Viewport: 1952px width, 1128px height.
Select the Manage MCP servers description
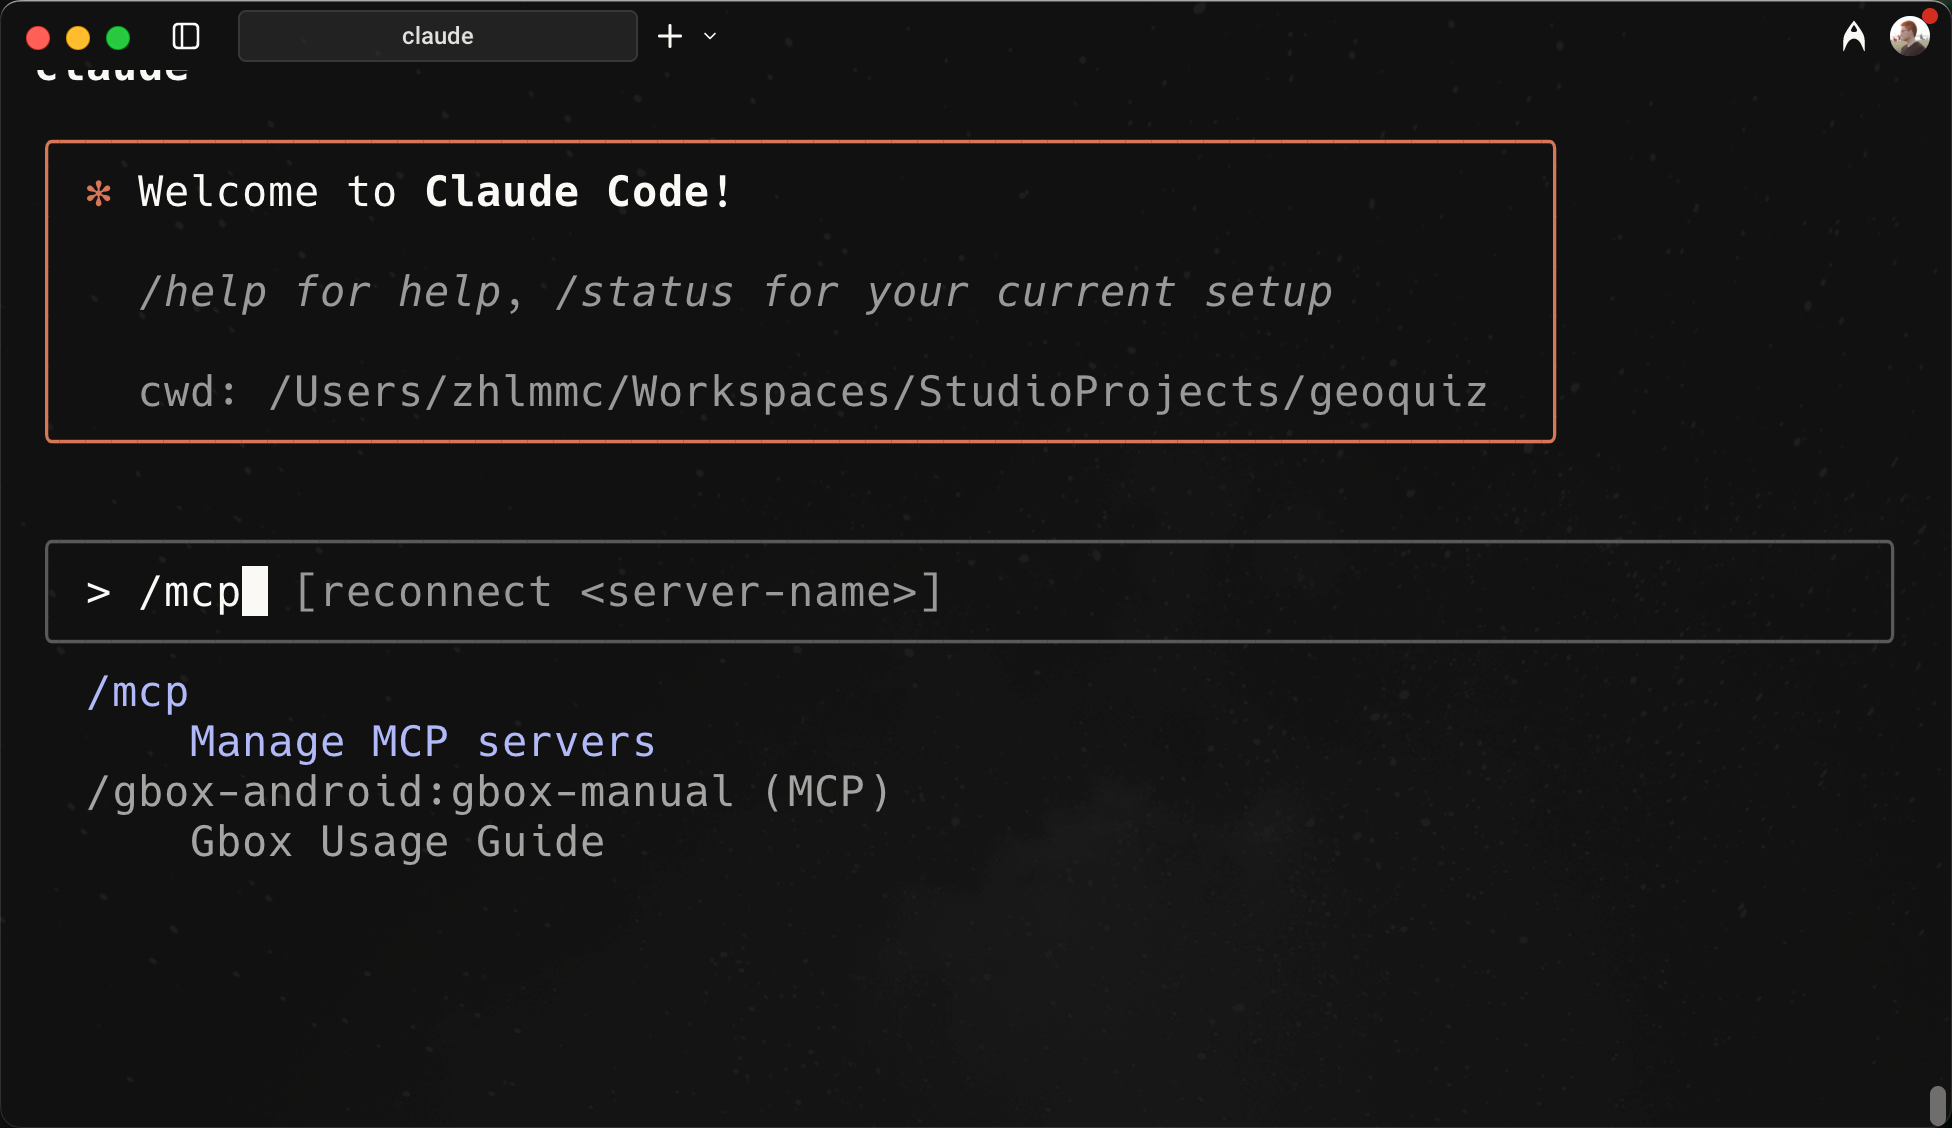pyautogui.click(x=423, y=742)
